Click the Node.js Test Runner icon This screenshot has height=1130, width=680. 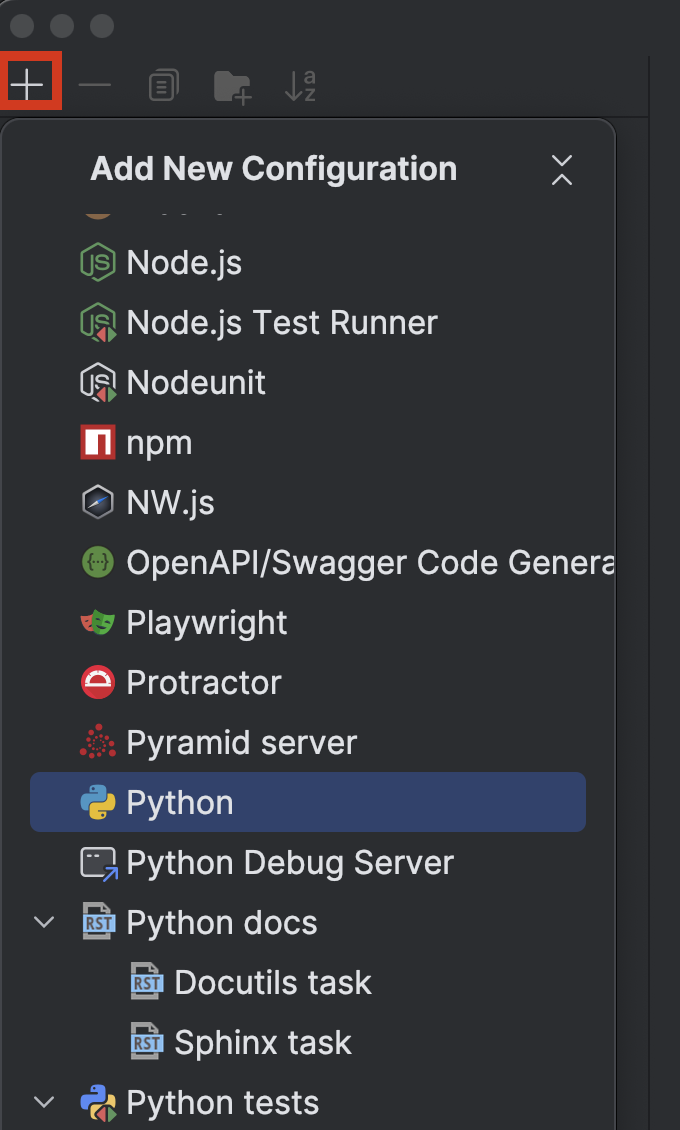coord(98,322)
